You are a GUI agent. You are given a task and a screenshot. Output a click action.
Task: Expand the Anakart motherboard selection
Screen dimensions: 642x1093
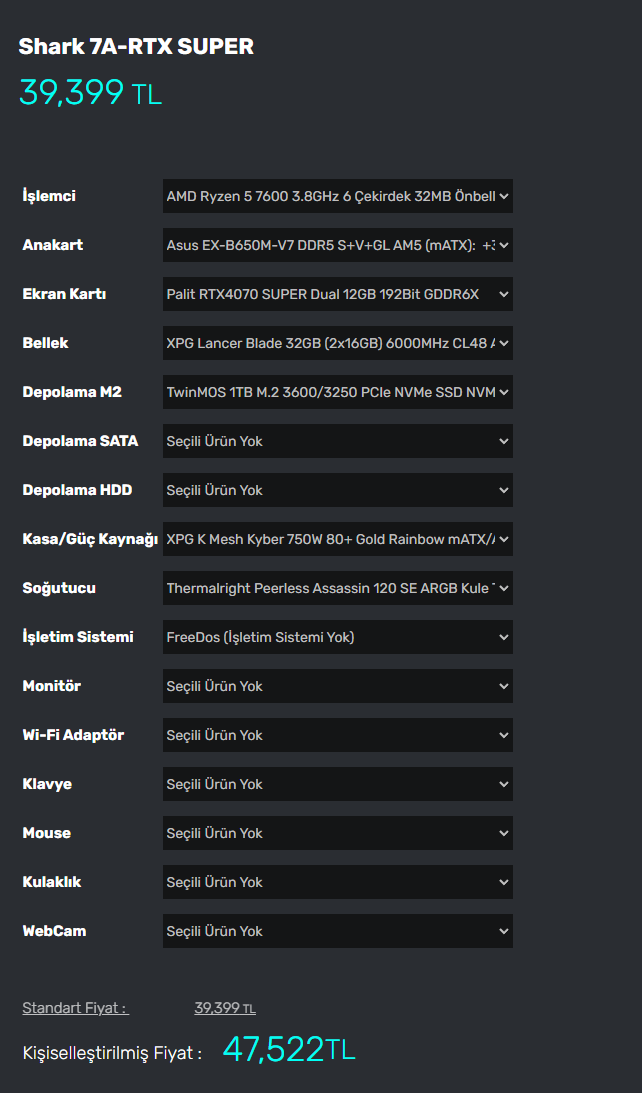pos(337,245)
